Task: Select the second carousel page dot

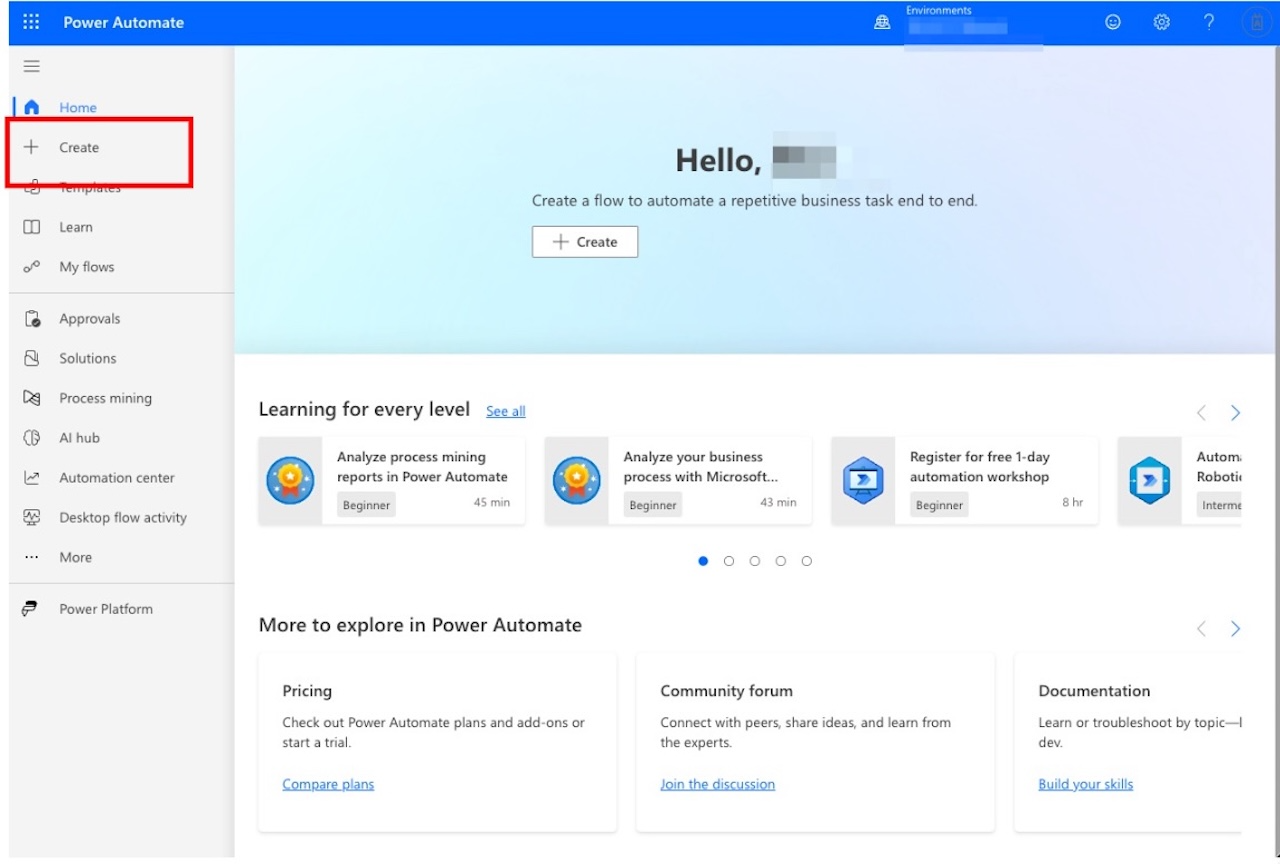Action: [x=729, y=561]
